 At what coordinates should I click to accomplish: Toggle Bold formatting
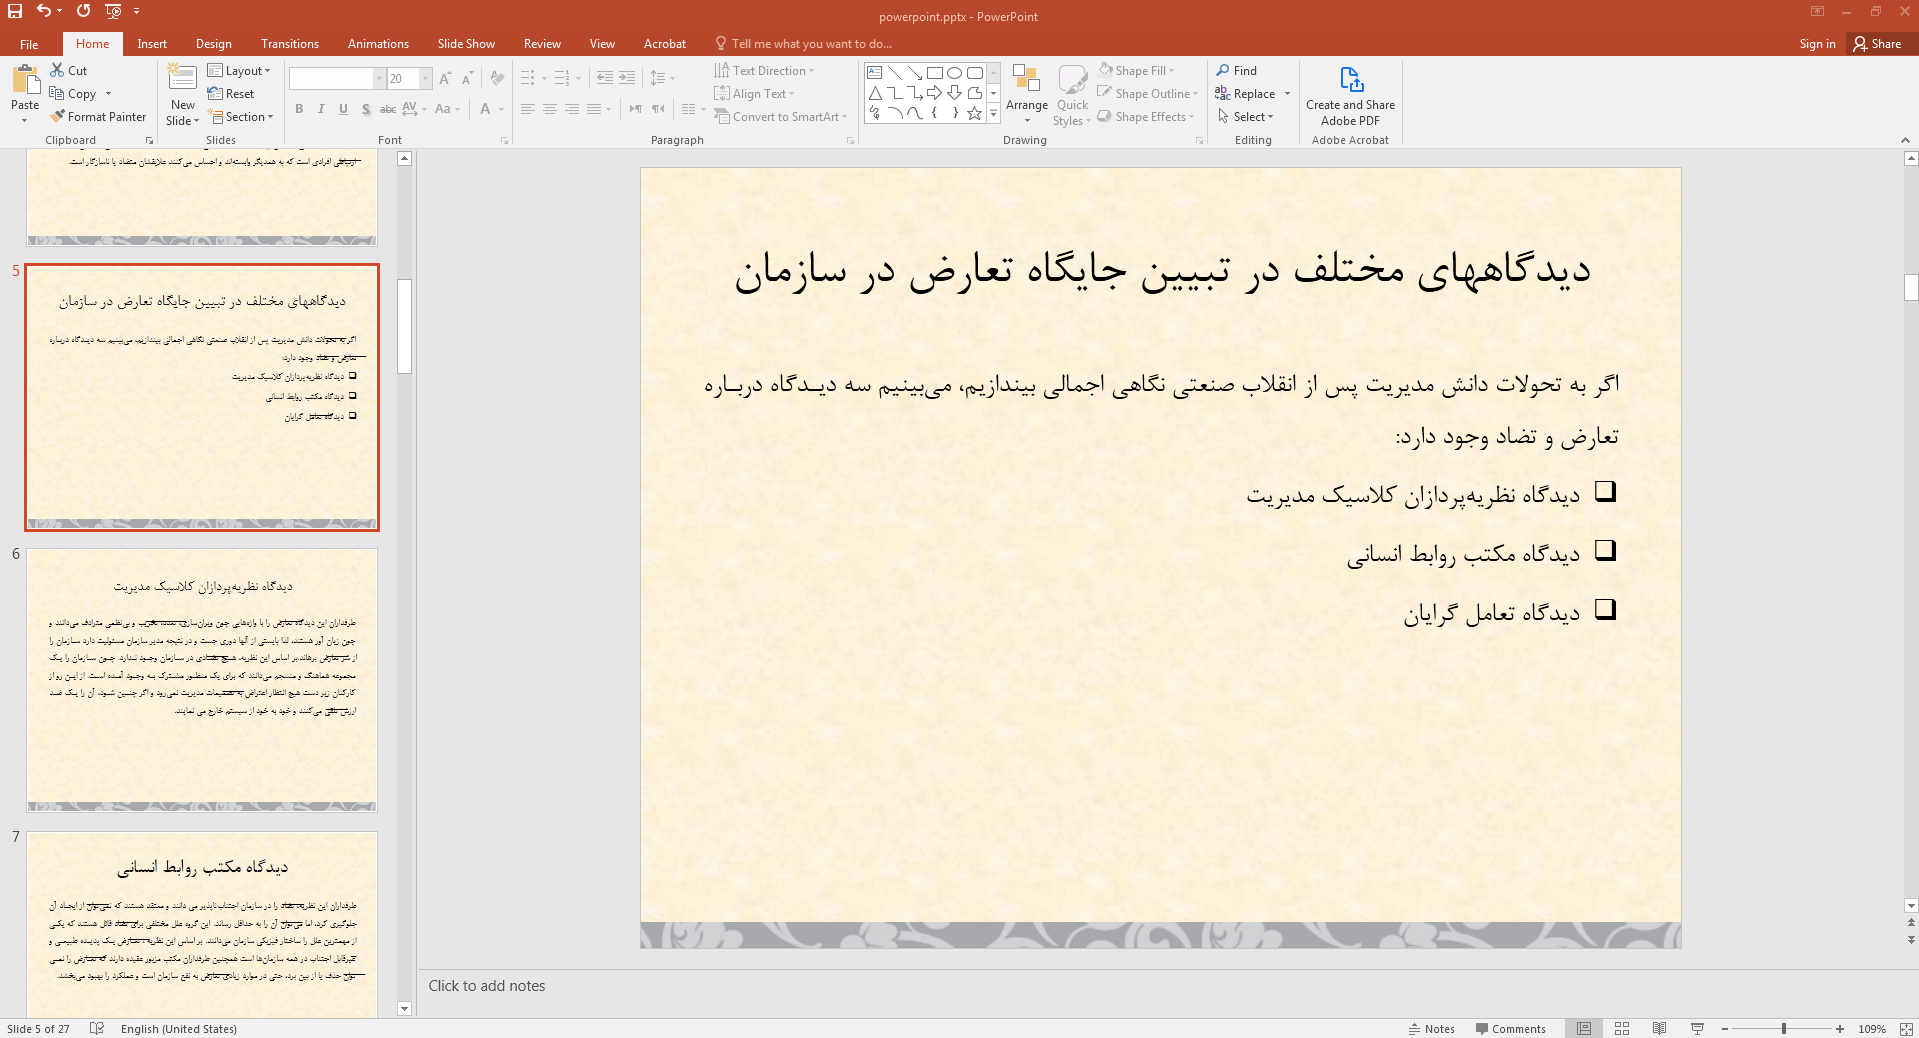click(x=299, y=109)
